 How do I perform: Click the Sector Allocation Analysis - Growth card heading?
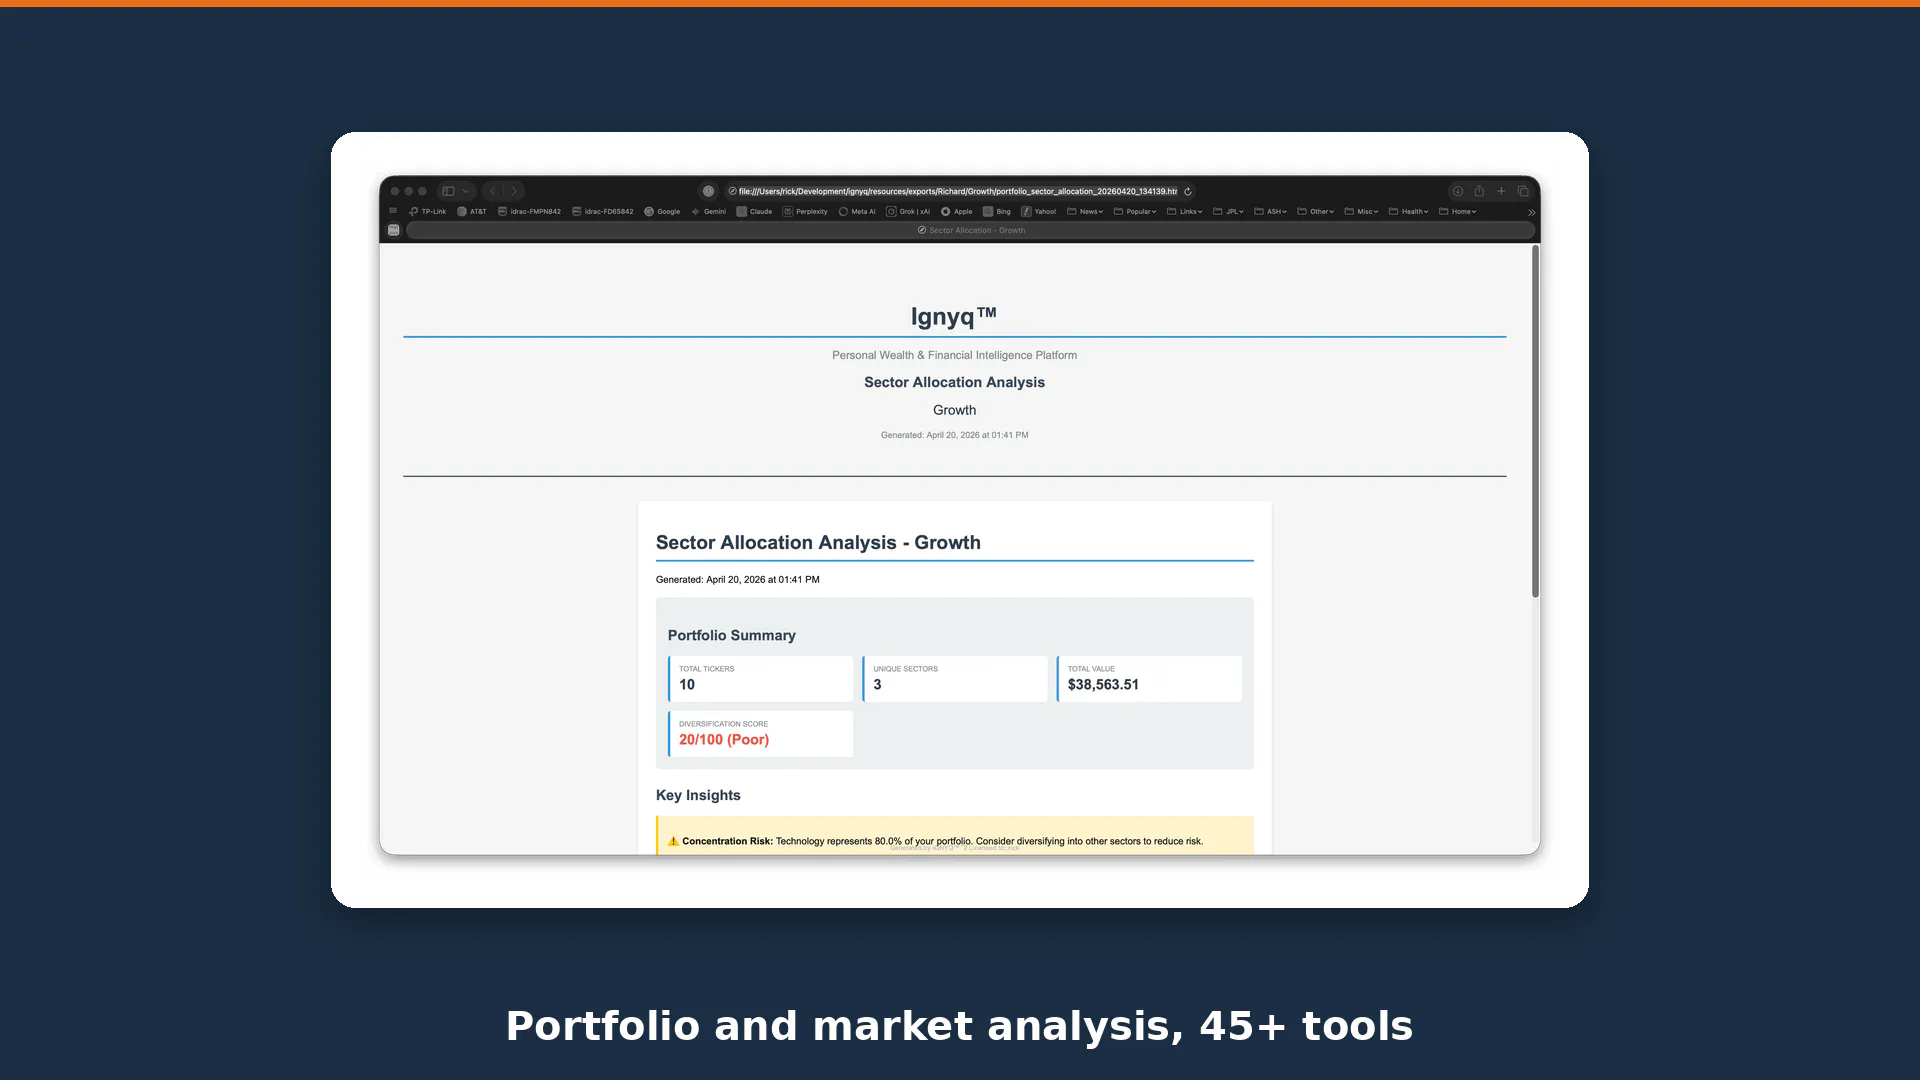(818, 542)
